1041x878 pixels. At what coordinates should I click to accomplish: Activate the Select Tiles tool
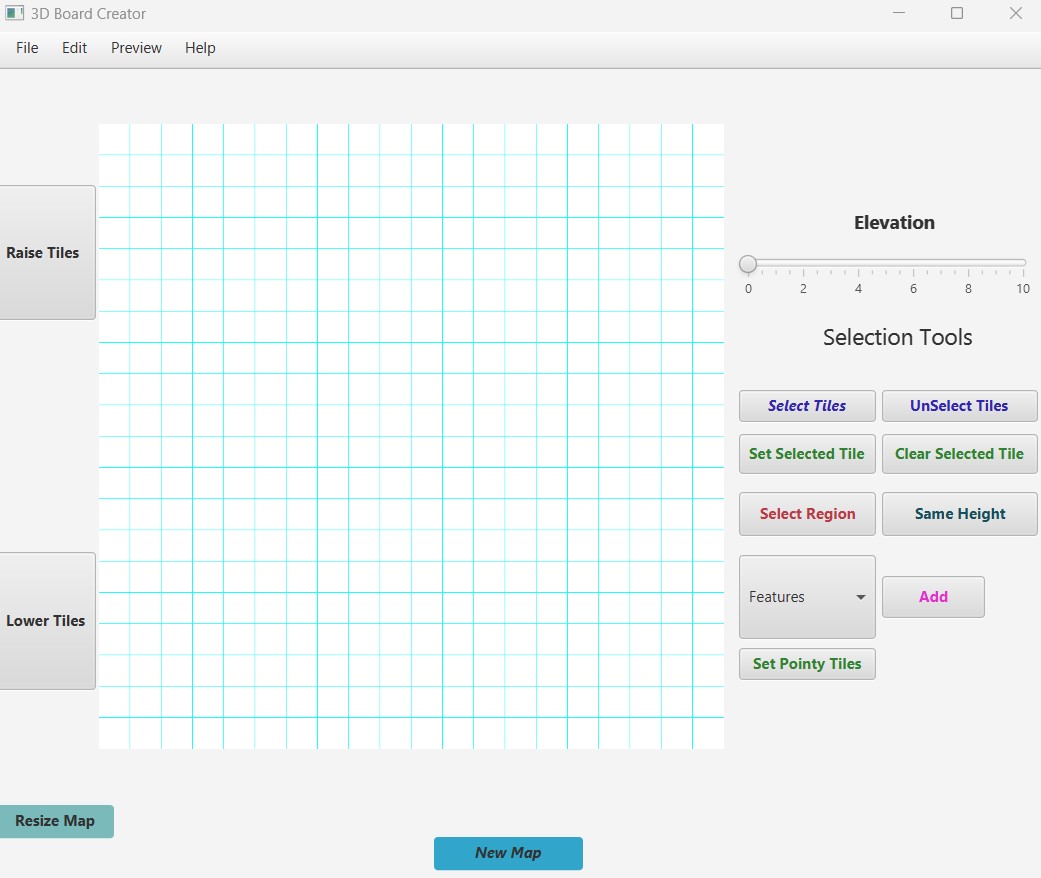[807, 406]
